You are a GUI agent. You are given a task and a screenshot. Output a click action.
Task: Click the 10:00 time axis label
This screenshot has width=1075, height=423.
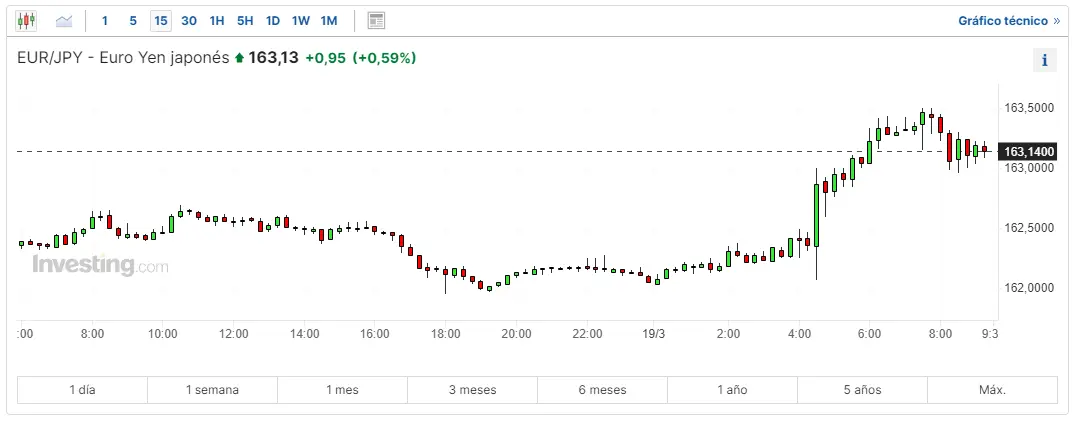[163, 334]
